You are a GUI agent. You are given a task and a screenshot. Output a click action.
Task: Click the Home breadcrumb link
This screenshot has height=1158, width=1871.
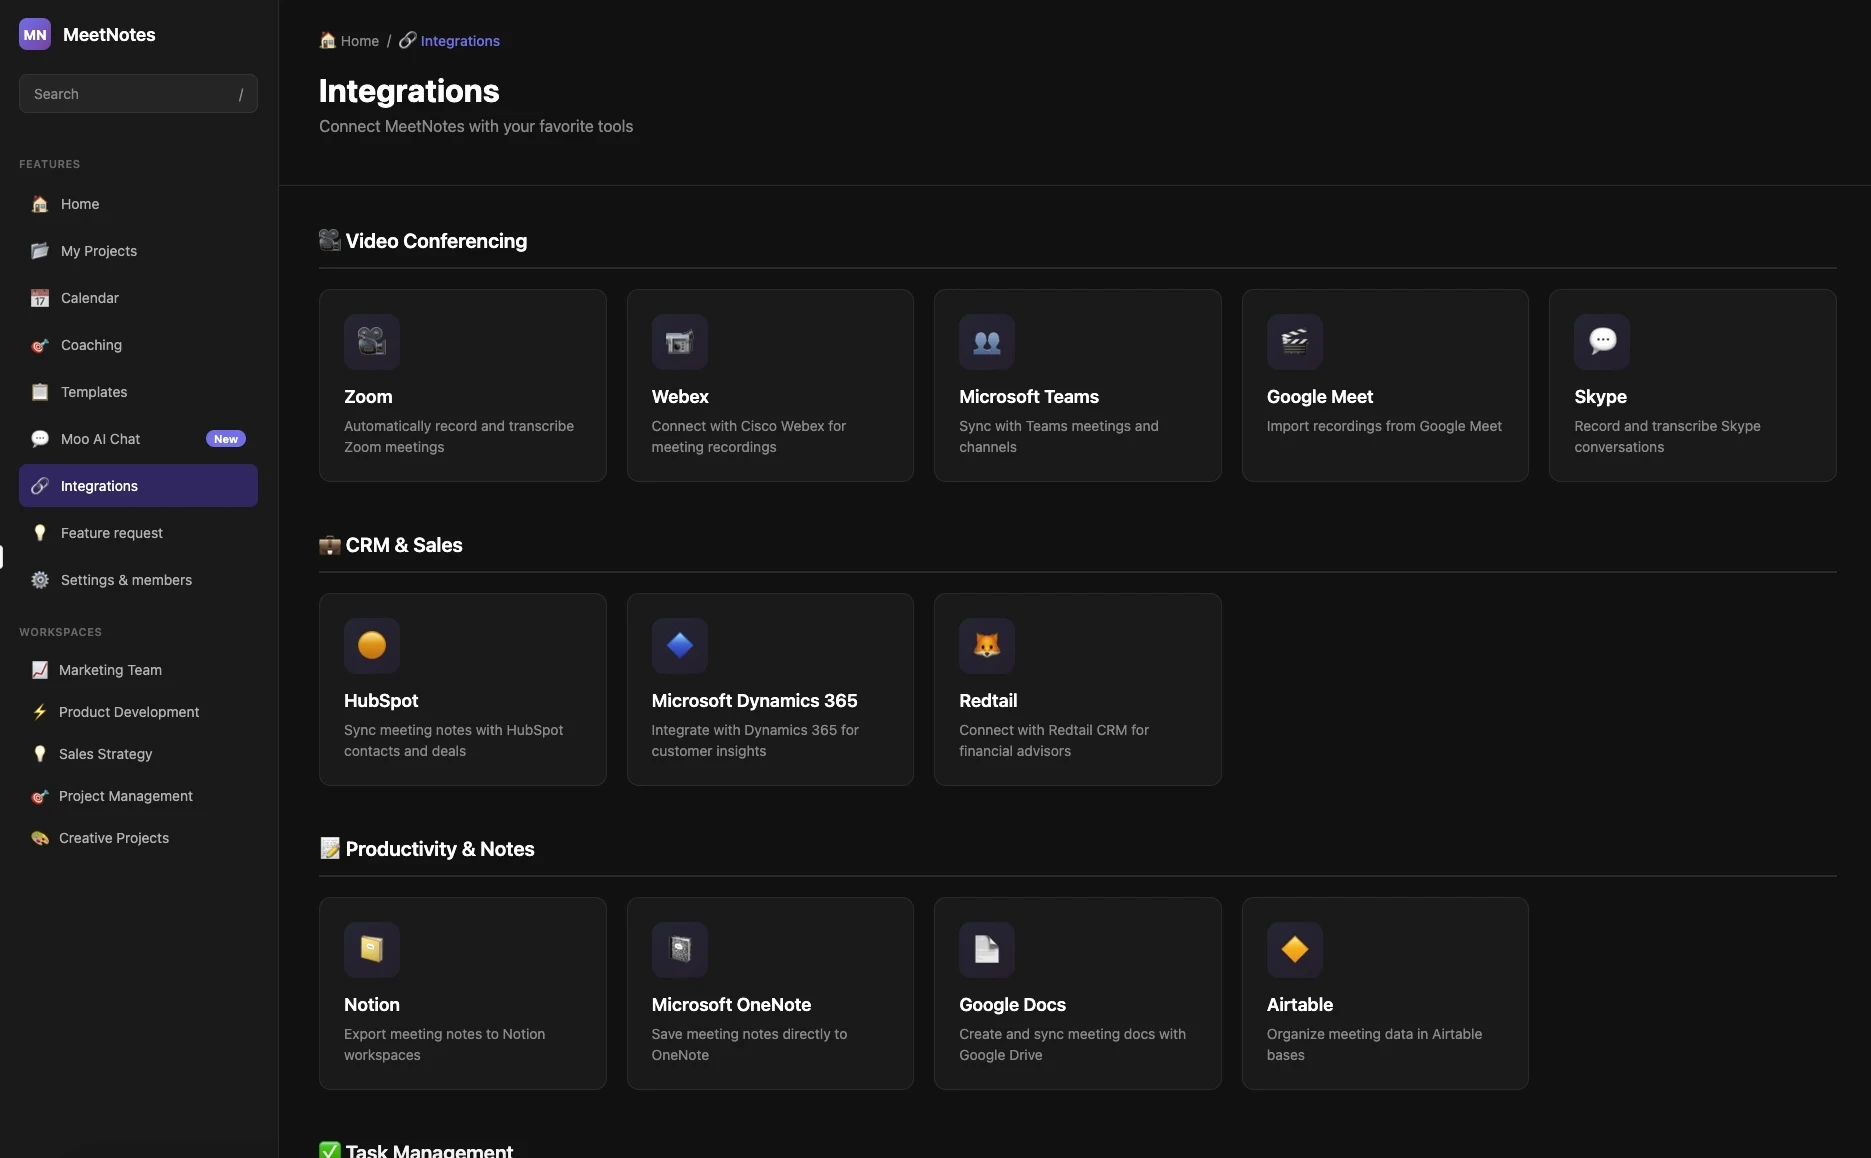pyautogui.click(x=349, y=41)
